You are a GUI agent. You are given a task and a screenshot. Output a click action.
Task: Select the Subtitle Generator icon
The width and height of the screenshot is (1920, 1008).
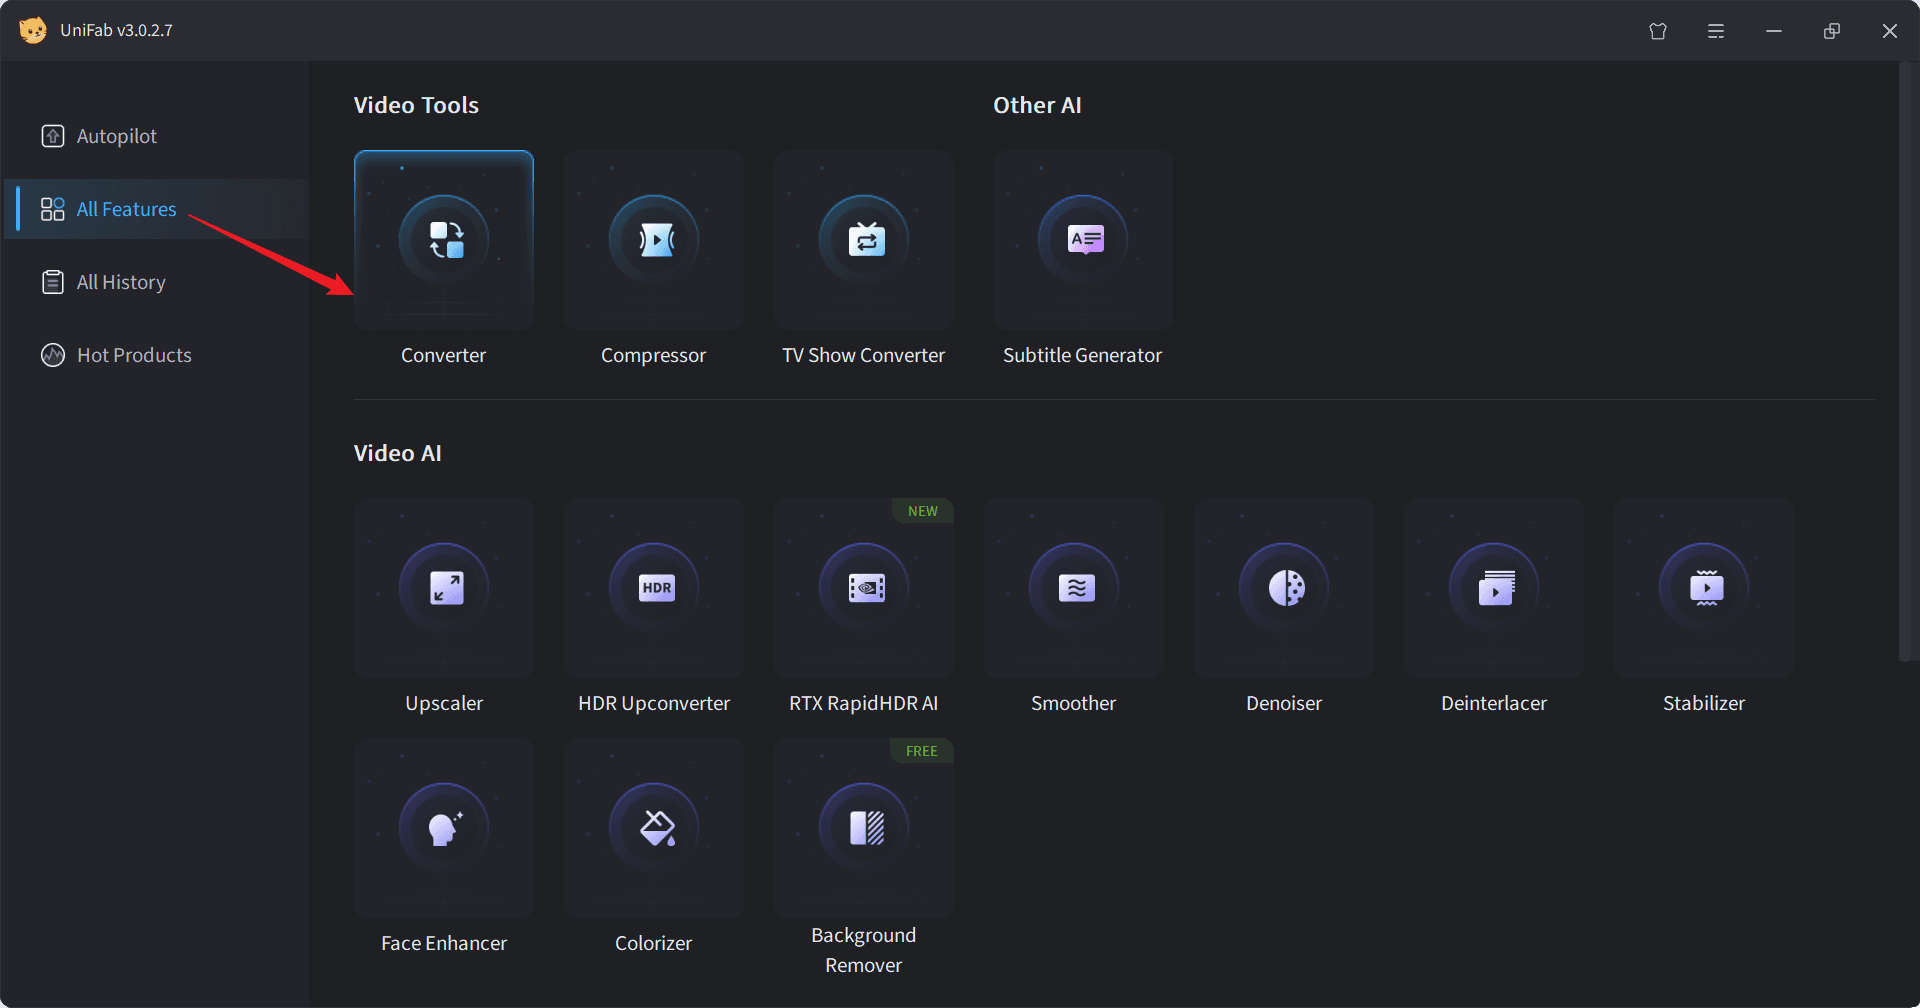[x=1083, y=241]
